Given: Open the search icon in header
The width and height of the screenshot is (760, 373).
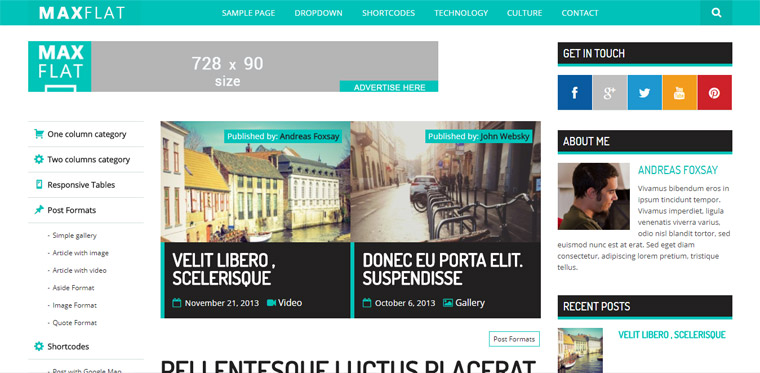Looking at the screenshot, I should (716, 13).
